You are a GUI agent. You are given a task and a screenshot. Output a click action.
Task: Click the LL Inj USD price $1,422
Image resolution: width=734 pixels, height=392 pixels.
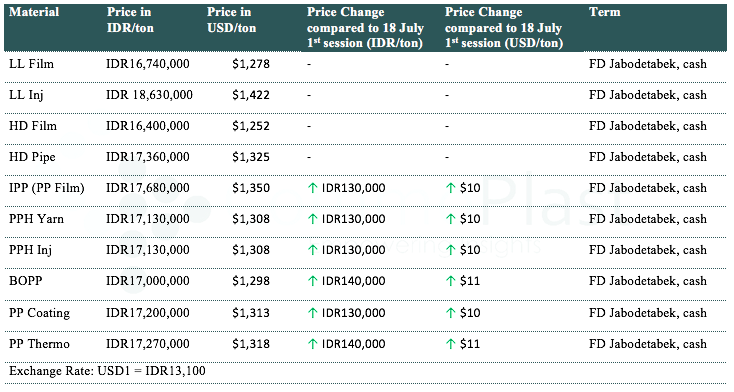[251, 95]
